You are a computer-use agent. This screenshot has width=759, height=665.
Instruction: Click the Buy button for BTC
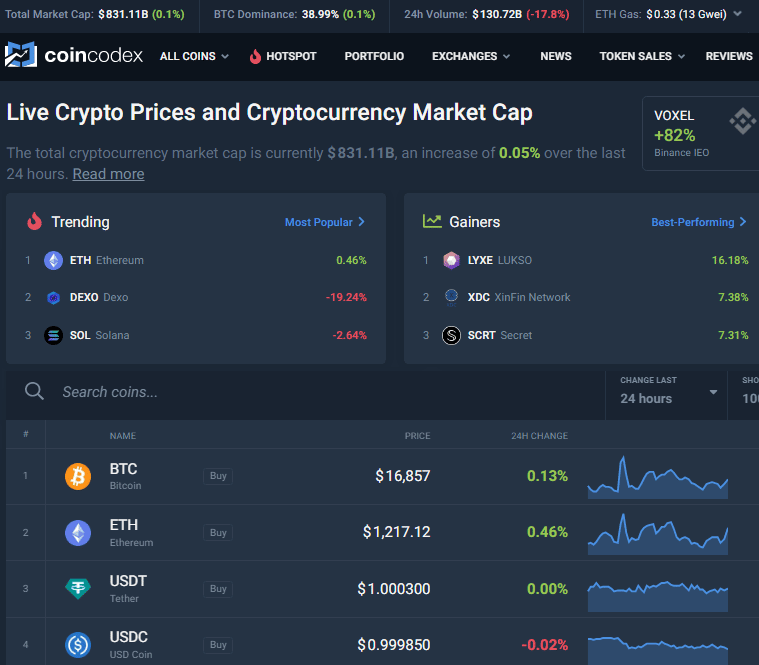[x=218, y=476]
